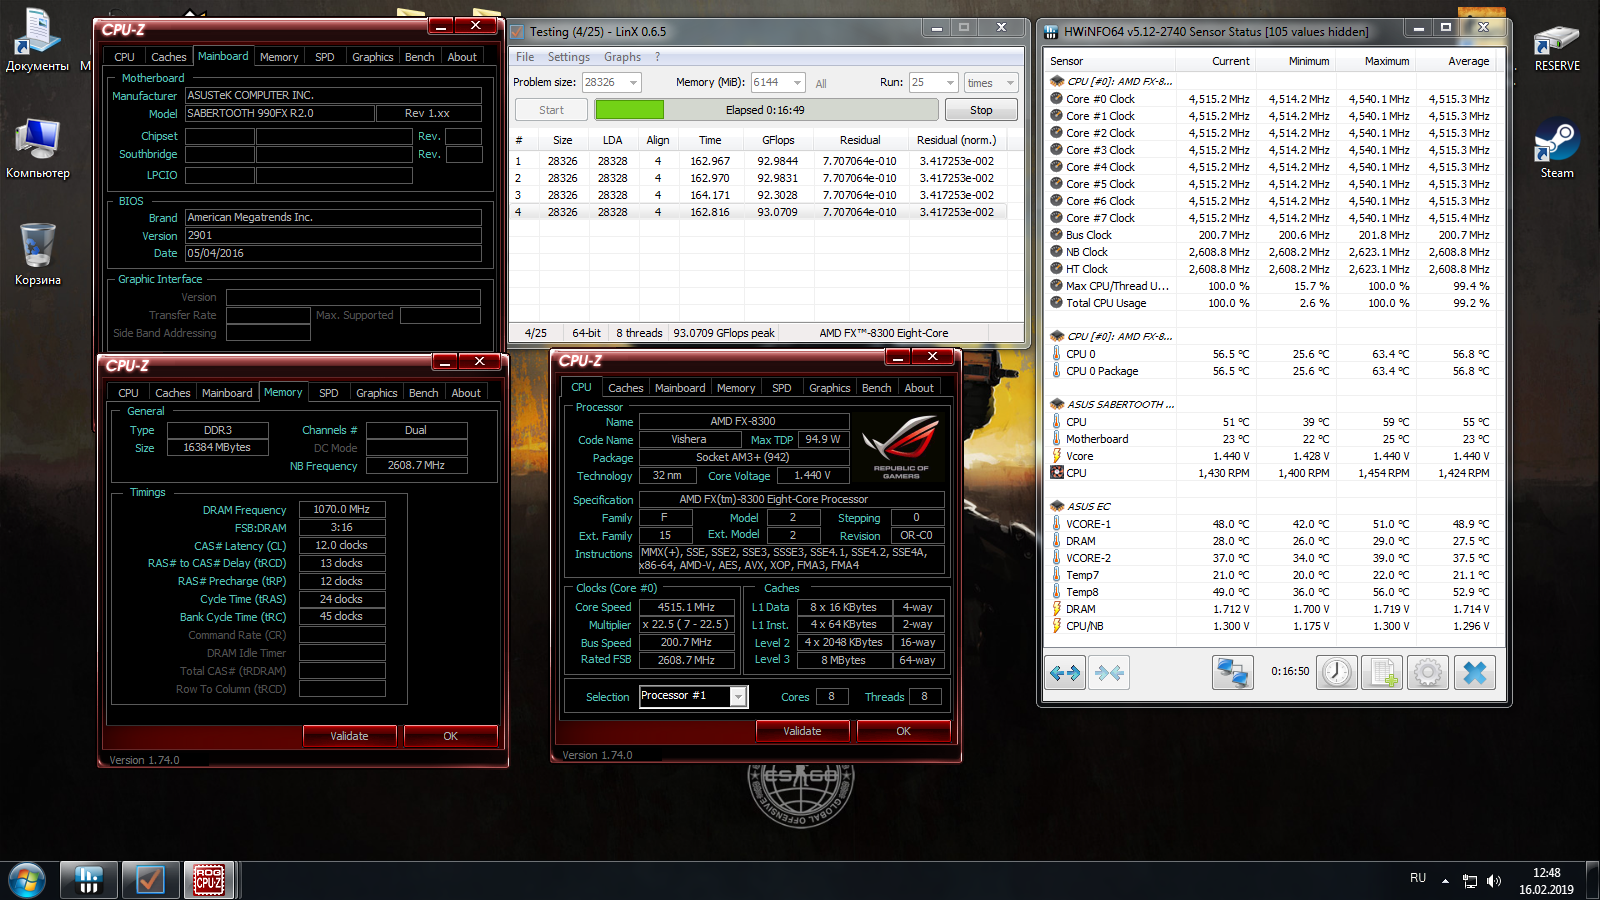Show hidden tray icons arrow

pos(1445,881)
